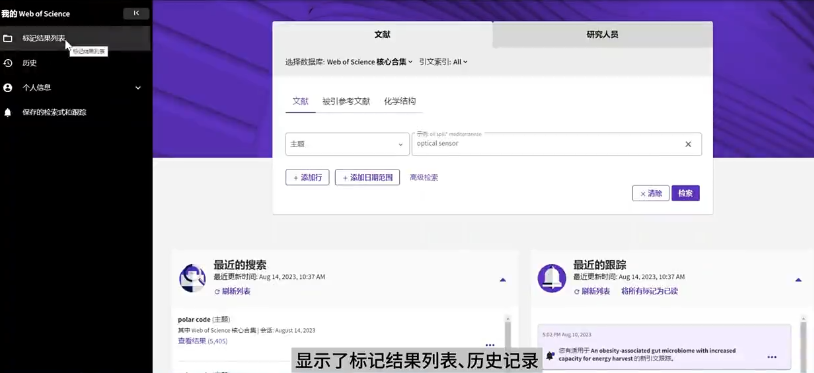Collapse the 最近的搜索 panel
Image resolution: width=814 pixels, height=373 pixels.
[x=503, y=280]
